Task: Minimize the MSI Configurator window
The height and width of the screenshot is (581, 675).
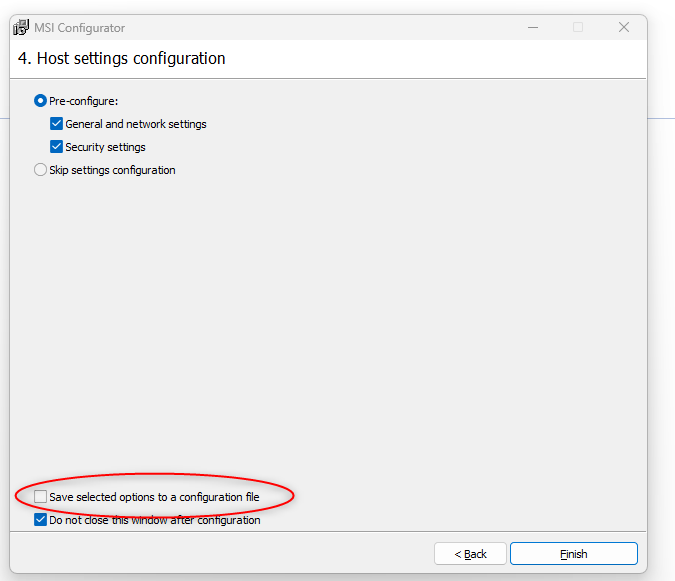Action: click(x=533, y=28)
